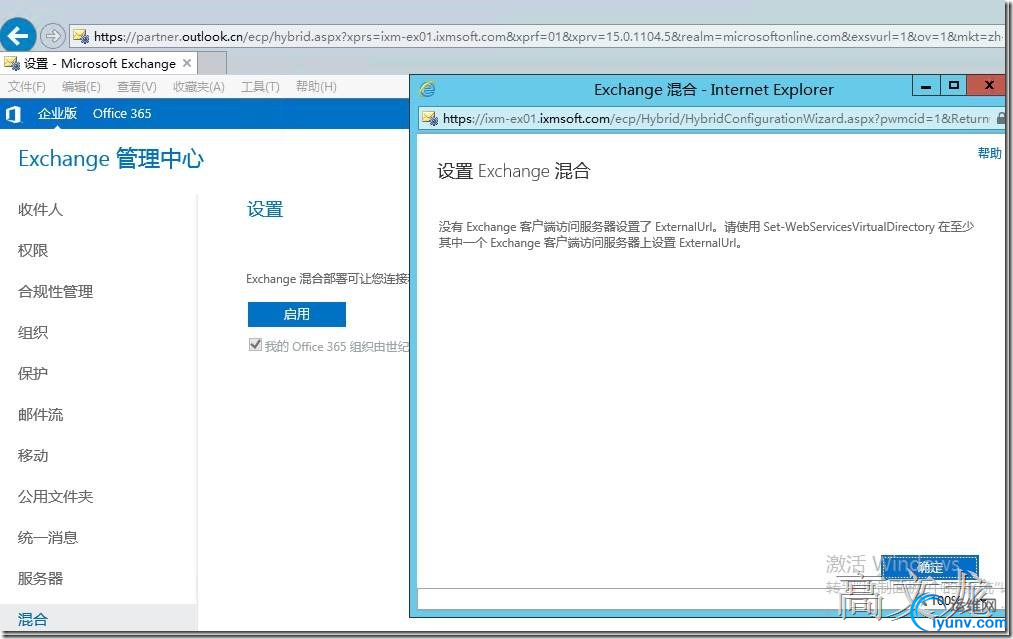Open 公用文件夹 in the left navigation
The height and width of the screenshot is (639, 1013).
point(56,497)
